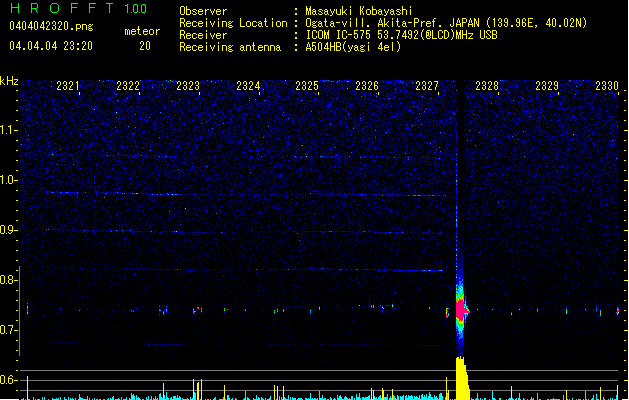This screenshot has height=400, width=629.
Task: Click the A504HB(yagi 4el) antenna text
Action: pos(353,47)
